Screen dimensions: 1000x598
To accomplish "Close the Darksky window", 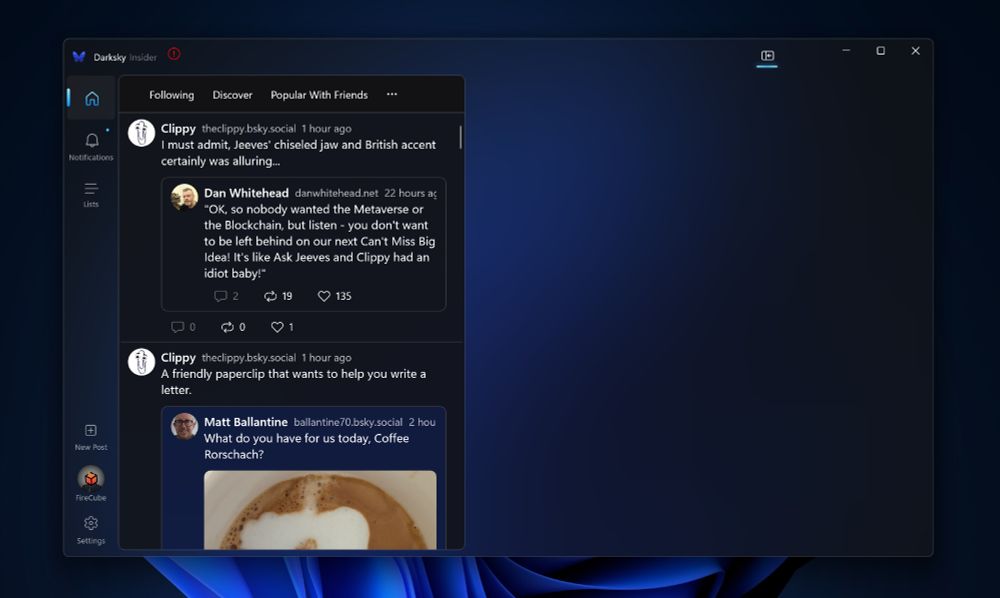I will point(915,50).
